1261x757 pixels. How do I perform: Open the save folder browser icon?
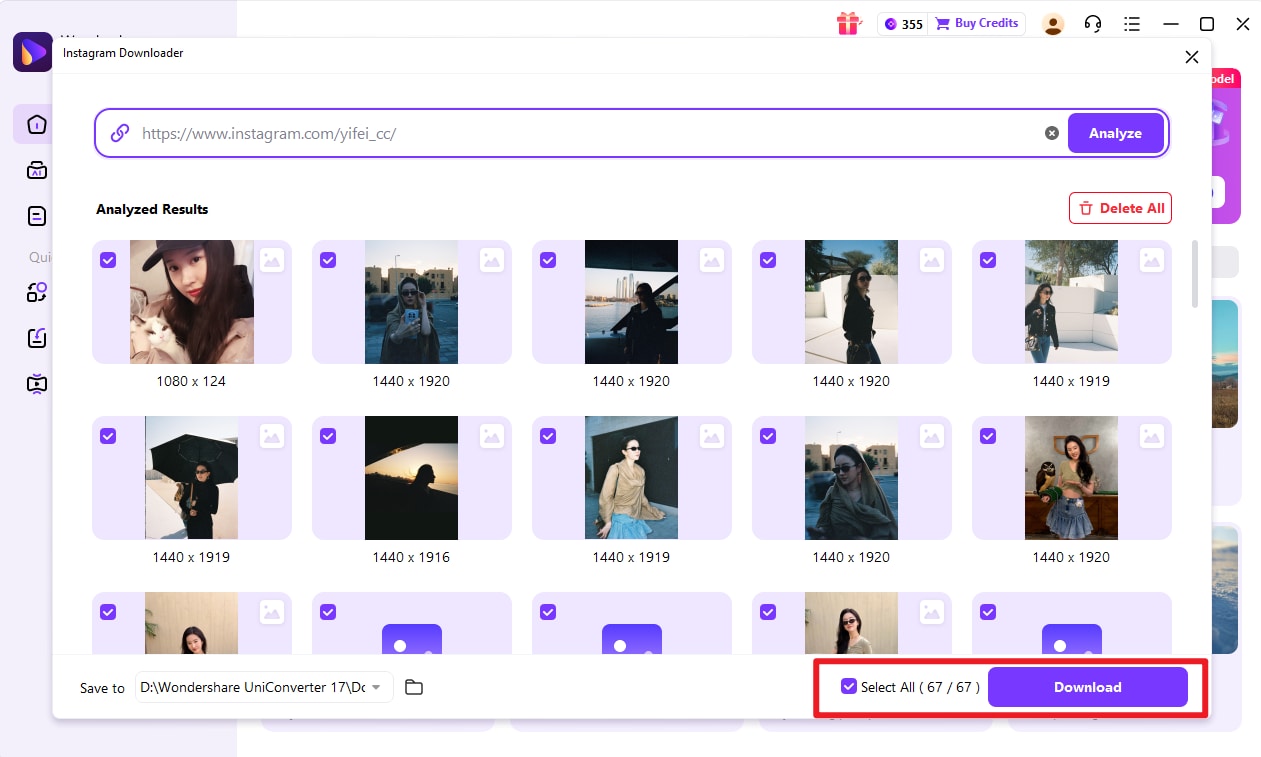pyautogui.click(x=414, y=687)
